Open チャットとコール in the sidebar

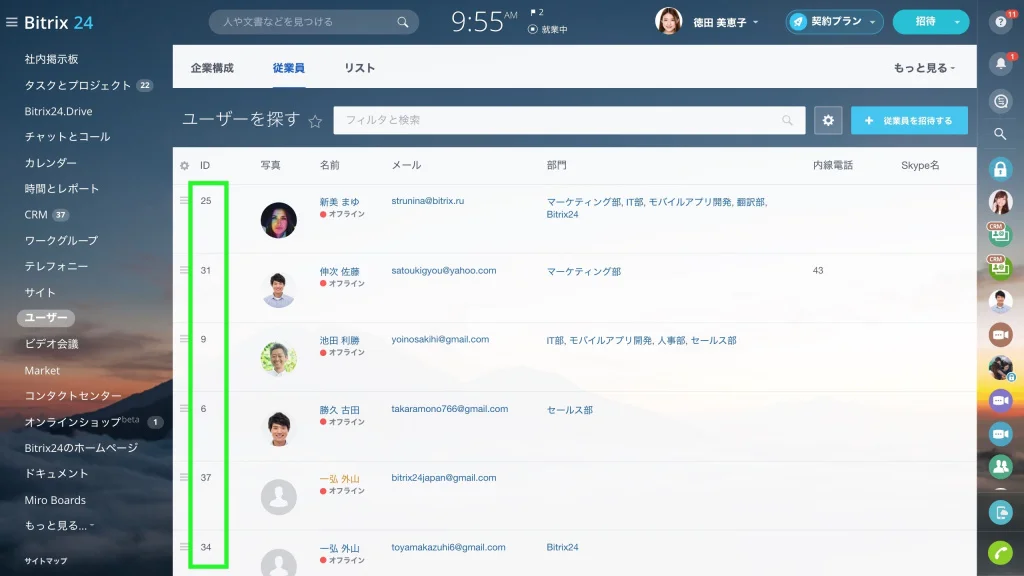tap(67, 136)
